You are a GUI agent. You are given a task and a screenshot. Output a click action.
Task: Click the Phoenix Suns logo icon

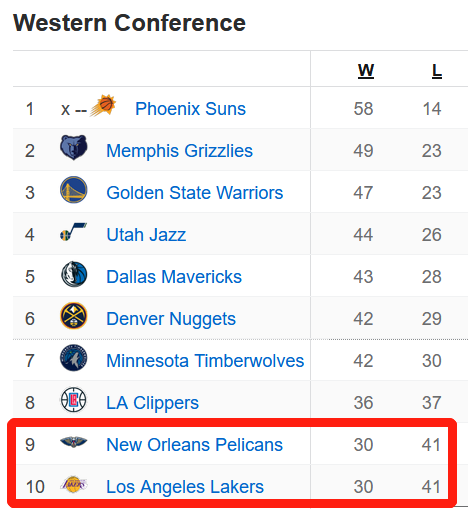pyautogui.click(x=103, y=105)
